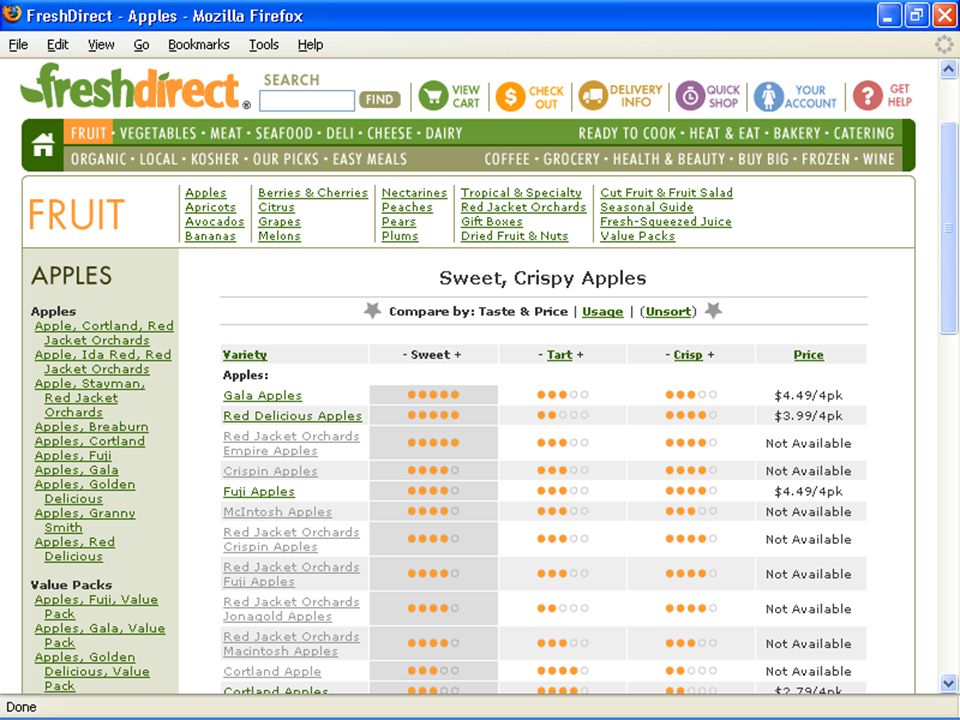Open the Go menu
960x720 pixels.
141,45
